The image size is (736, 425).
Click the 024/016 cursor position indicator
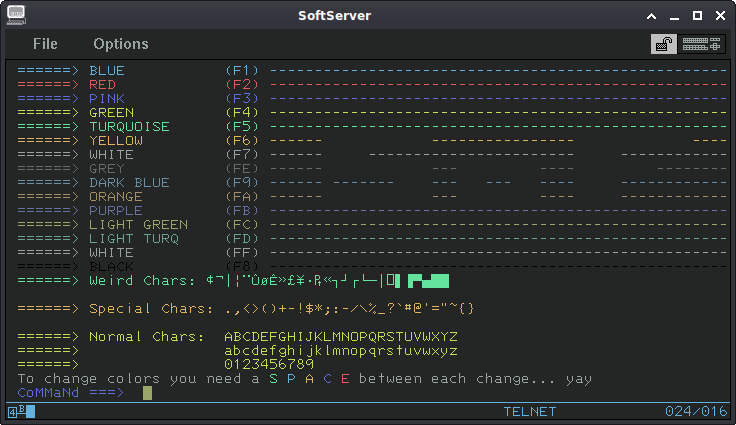(x=696, y=411)
